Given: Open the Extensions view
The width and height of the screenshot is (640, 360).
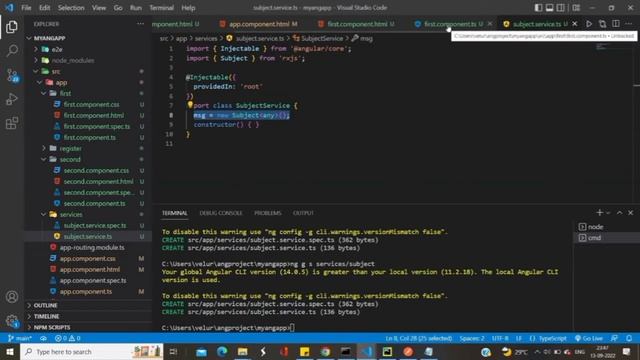Looking at the screenshot, I should tap(12, 123).
